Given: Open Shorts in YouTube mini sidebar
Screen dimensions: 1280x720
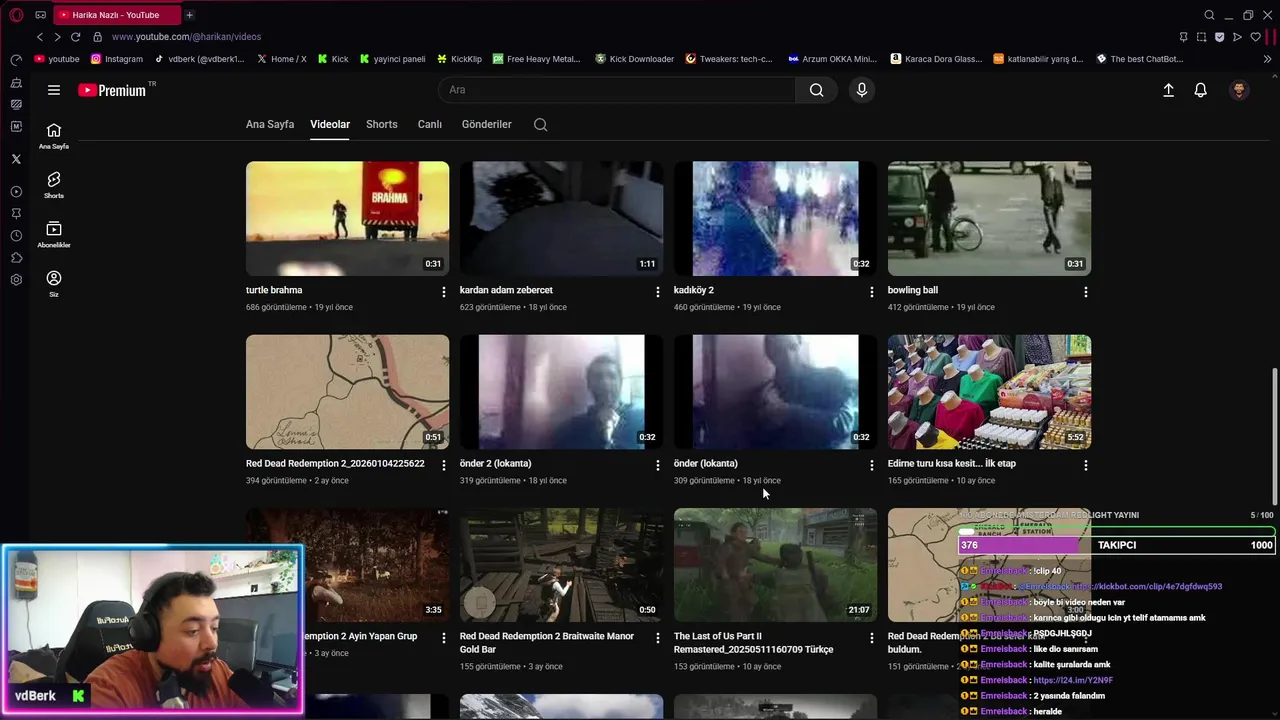Looking at the screenshot, I should click(x=54, y=185).
